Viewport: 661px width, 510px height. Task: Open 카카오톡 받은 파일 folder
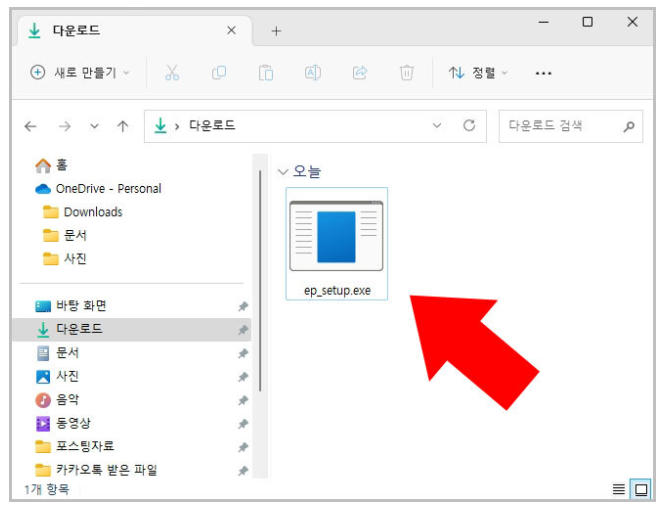click(96, 470)
